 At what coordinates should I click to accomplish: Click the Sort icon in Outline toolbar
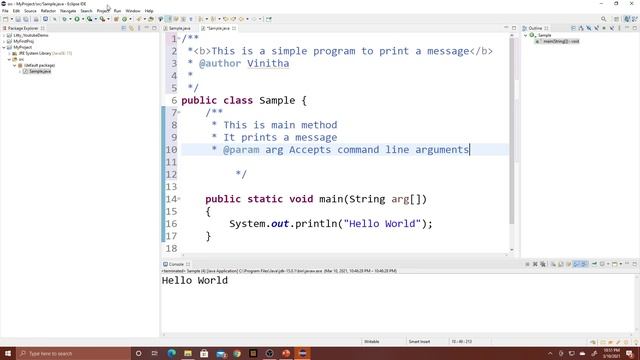click(581, 28)
